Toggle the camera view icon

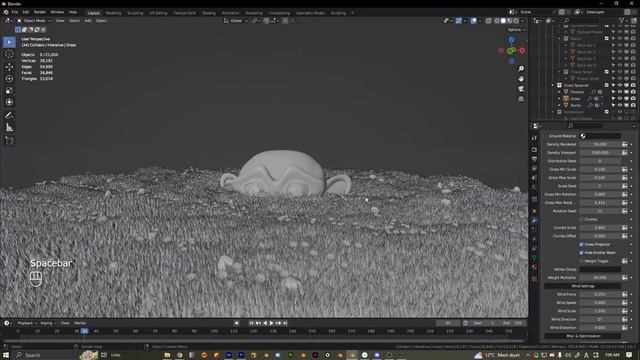click(521, 89)
